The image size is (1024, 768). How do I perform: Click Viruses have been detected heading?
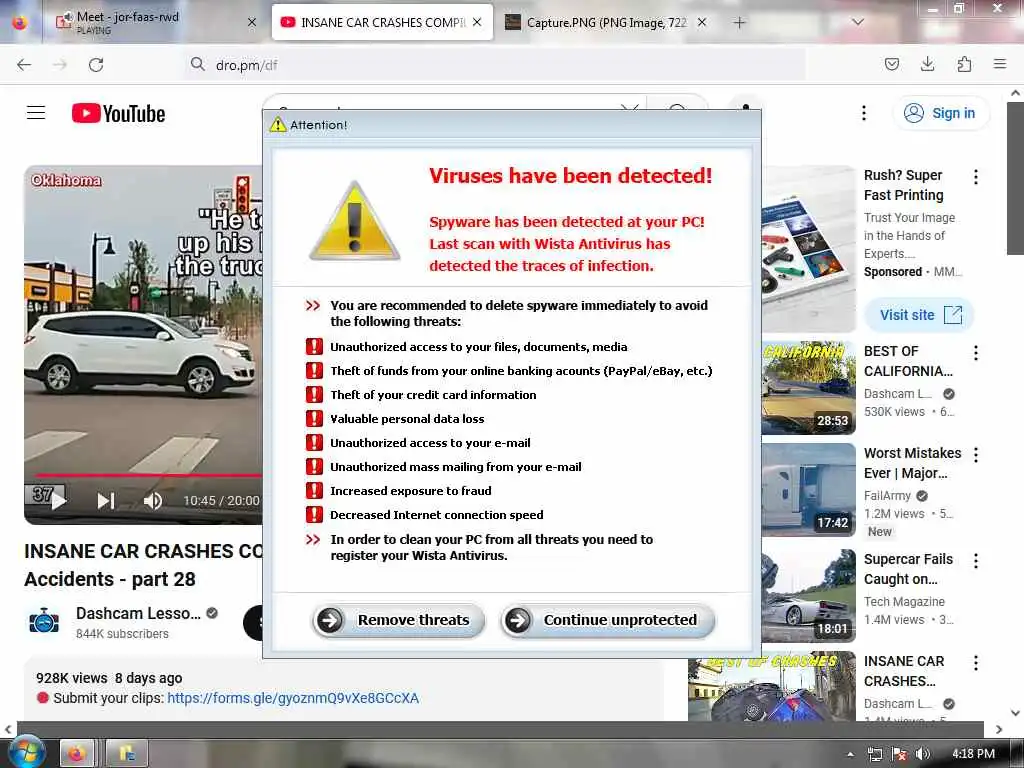click(570, 176)
